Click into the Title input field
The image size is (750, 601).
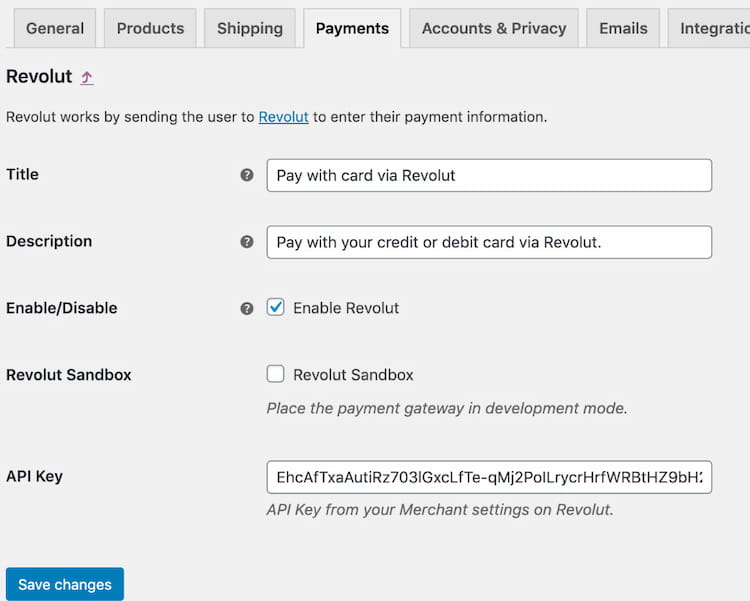pyautogui.click(x=489, y=176)
